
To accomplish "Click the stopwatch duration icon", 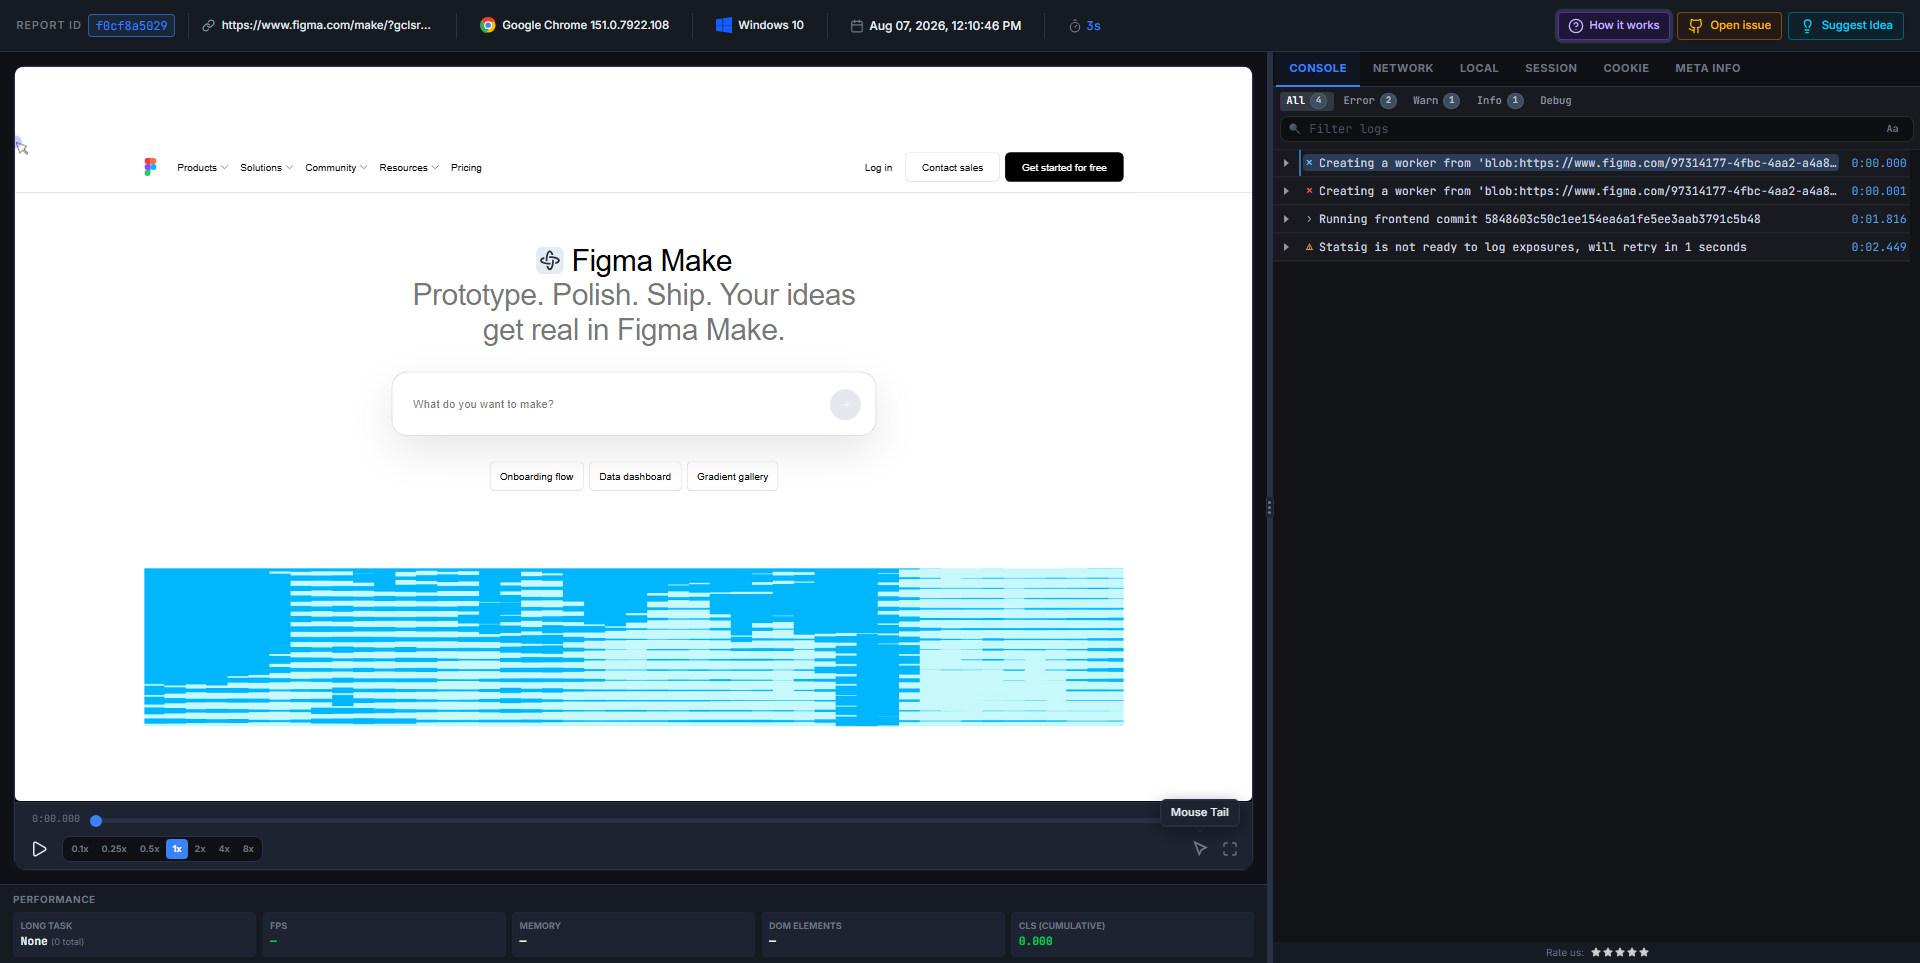I will click(x=1075, y=26).
